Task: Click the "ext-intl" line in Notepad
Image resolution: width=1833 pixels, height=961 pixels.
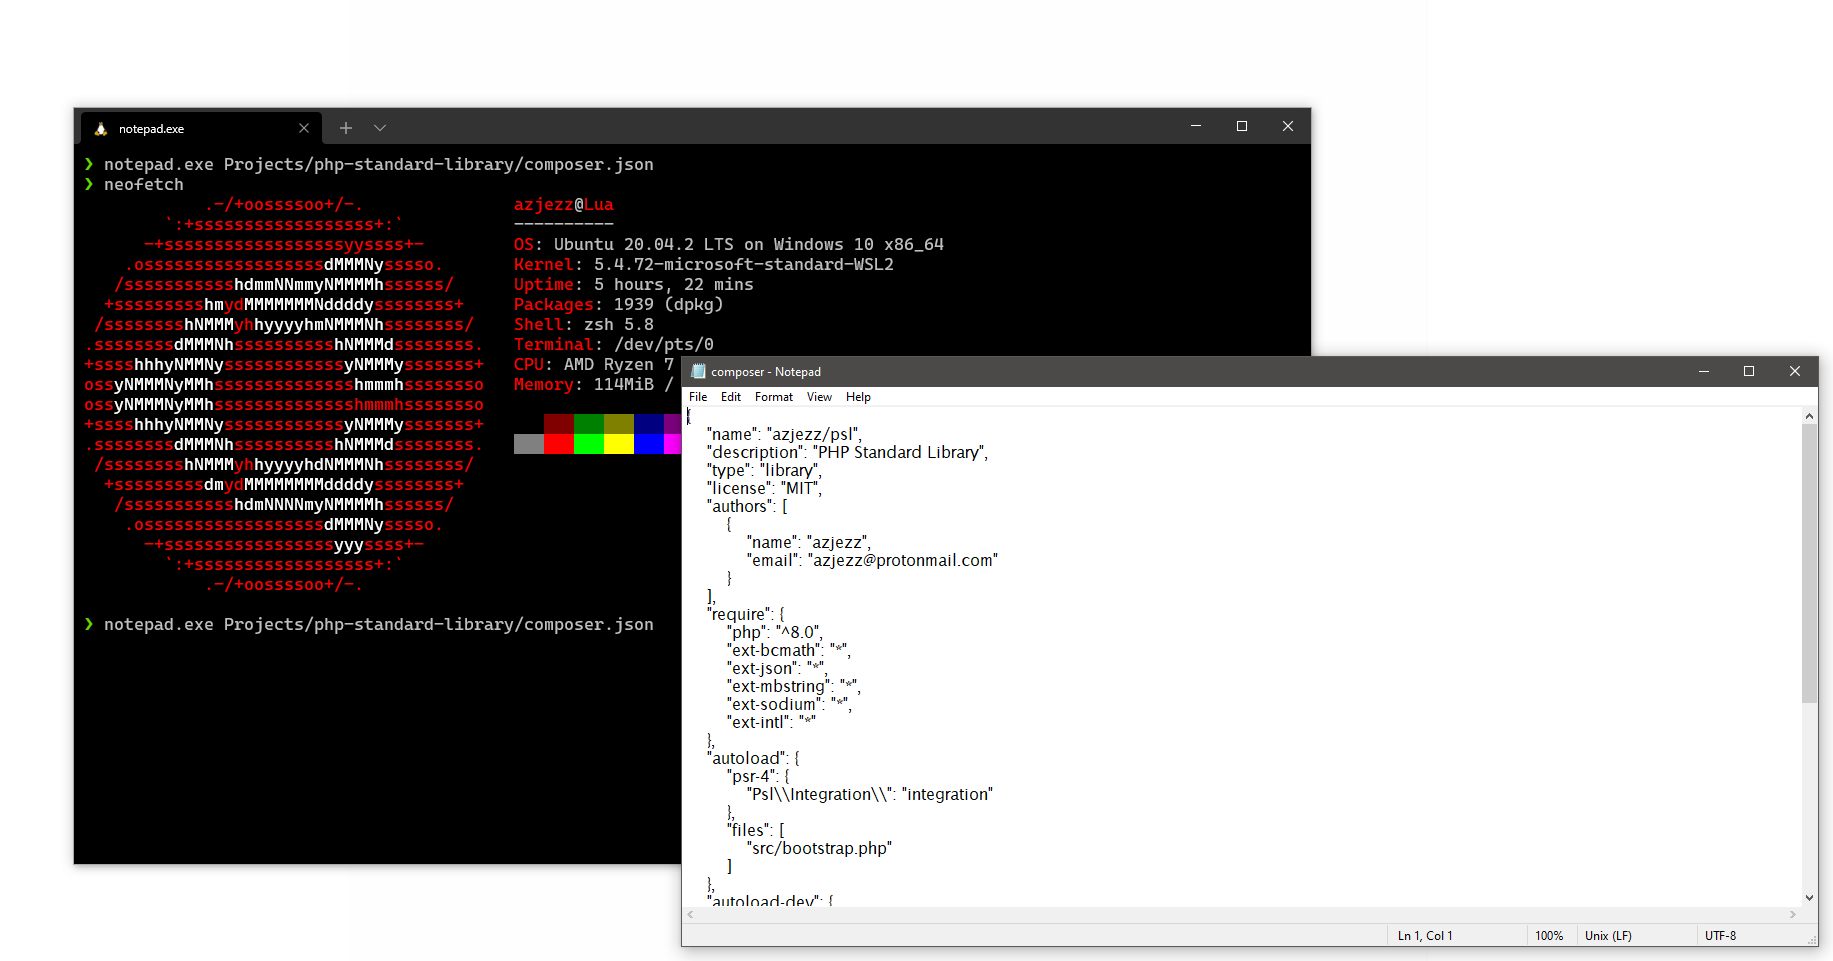Action: click(x=772, y=722)
